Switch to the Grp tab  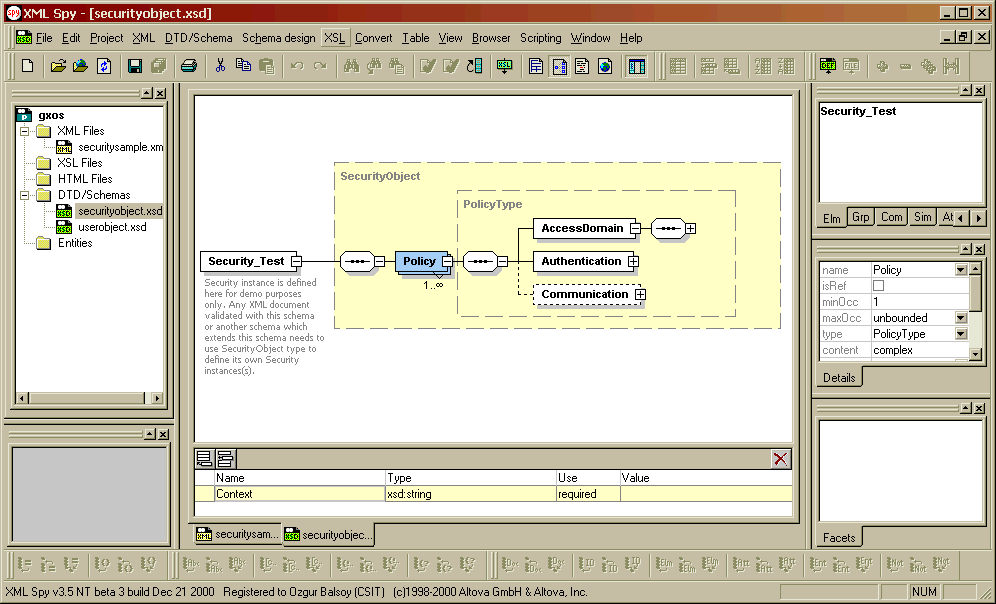click(x=861, y=217)
